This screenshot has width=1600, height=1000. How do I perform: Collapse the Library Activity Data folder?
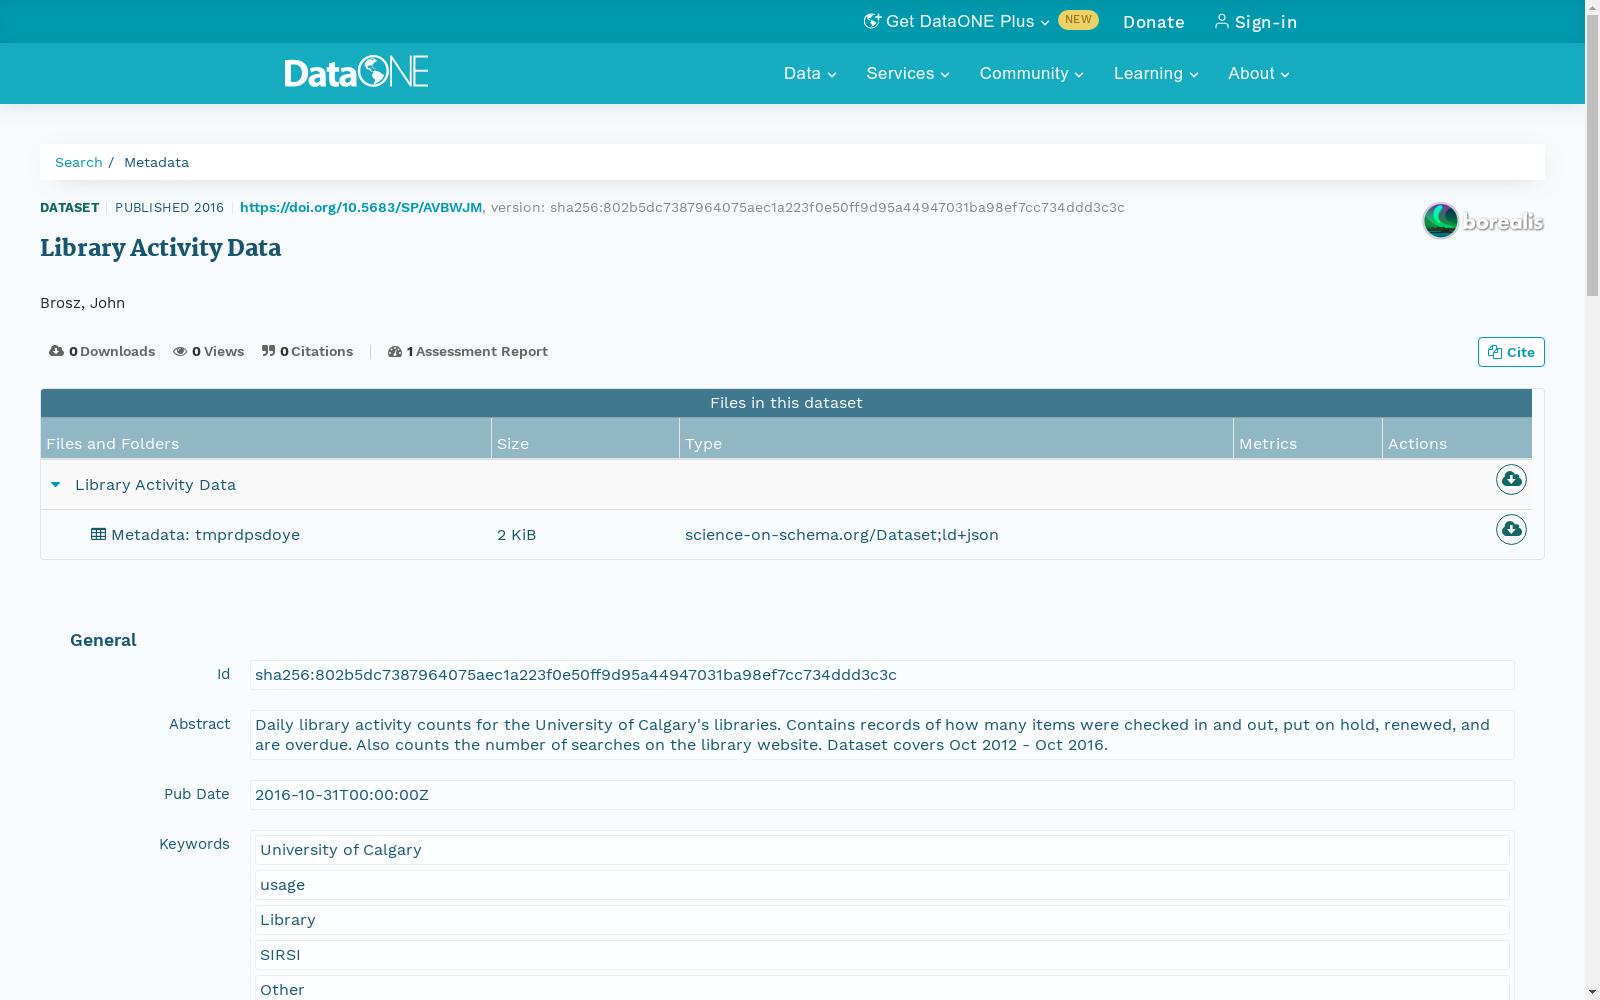pyautogui.click(x=56, y=485)
